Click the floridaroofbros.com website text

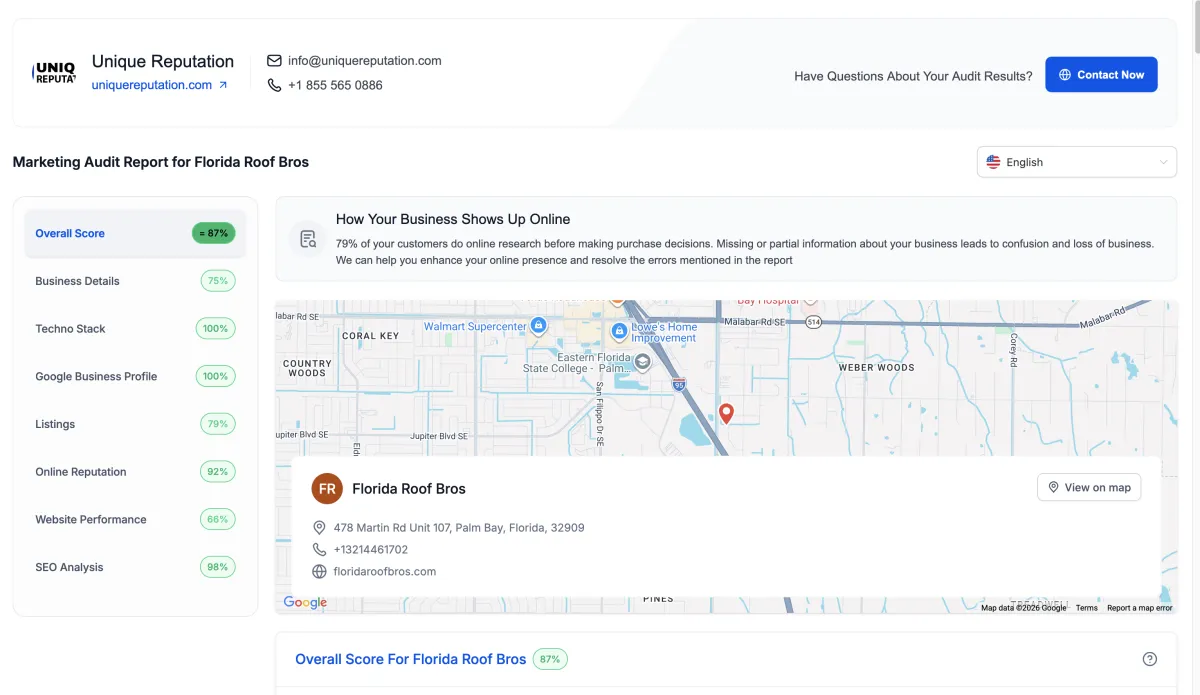(385, 572)
